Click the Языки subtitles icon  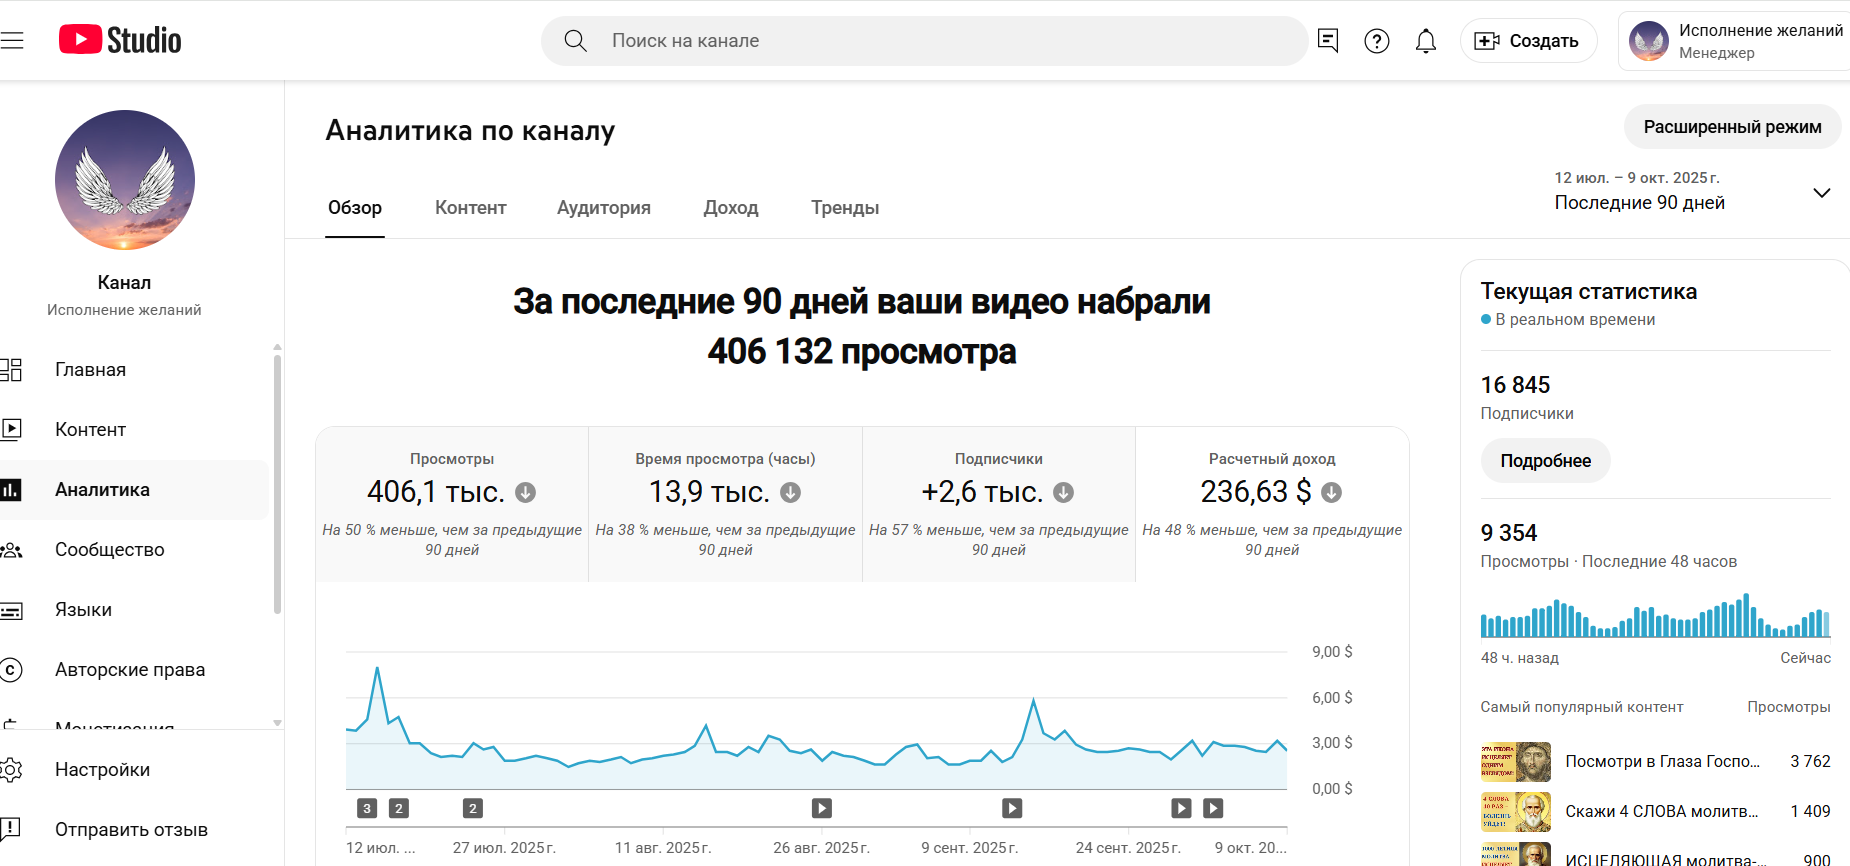click(x=10, y=610)
